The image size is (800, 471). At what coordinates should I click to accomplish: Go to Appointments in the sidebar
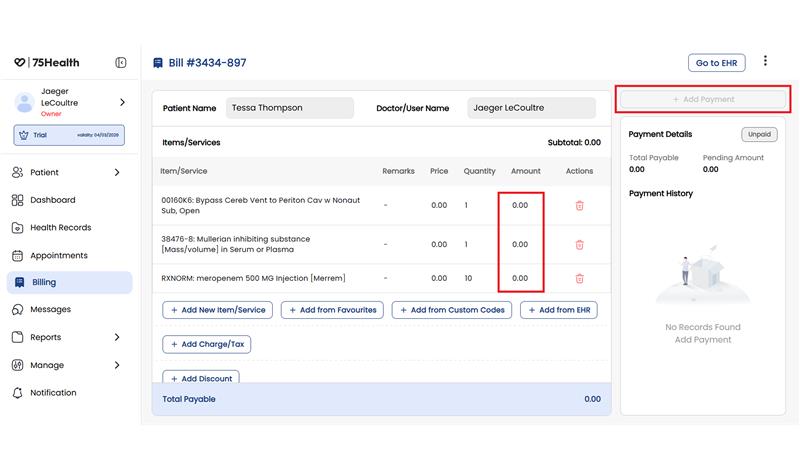tap(58, 256)
